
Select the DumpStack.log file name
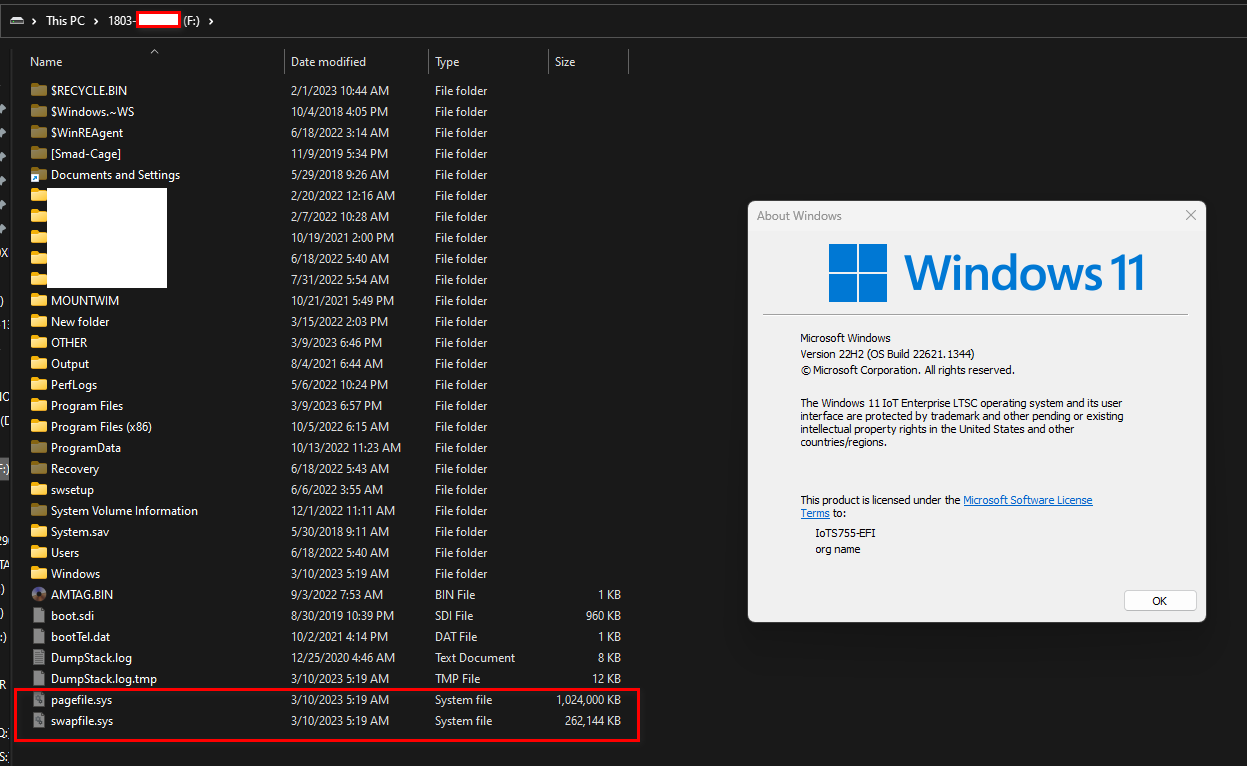(x=91, y=657)
